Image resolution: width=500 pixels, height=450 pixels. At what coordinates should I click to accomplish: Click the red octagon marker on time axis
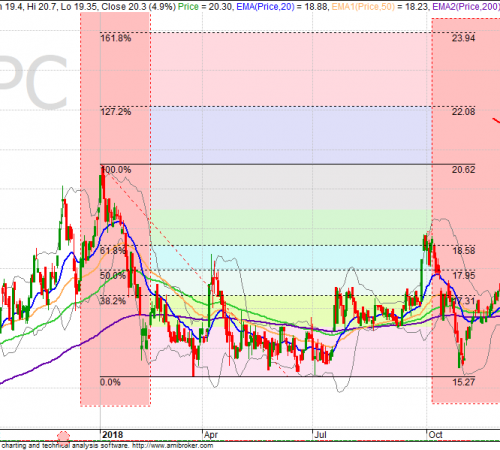pyautogui.click(x=63, y=437)
